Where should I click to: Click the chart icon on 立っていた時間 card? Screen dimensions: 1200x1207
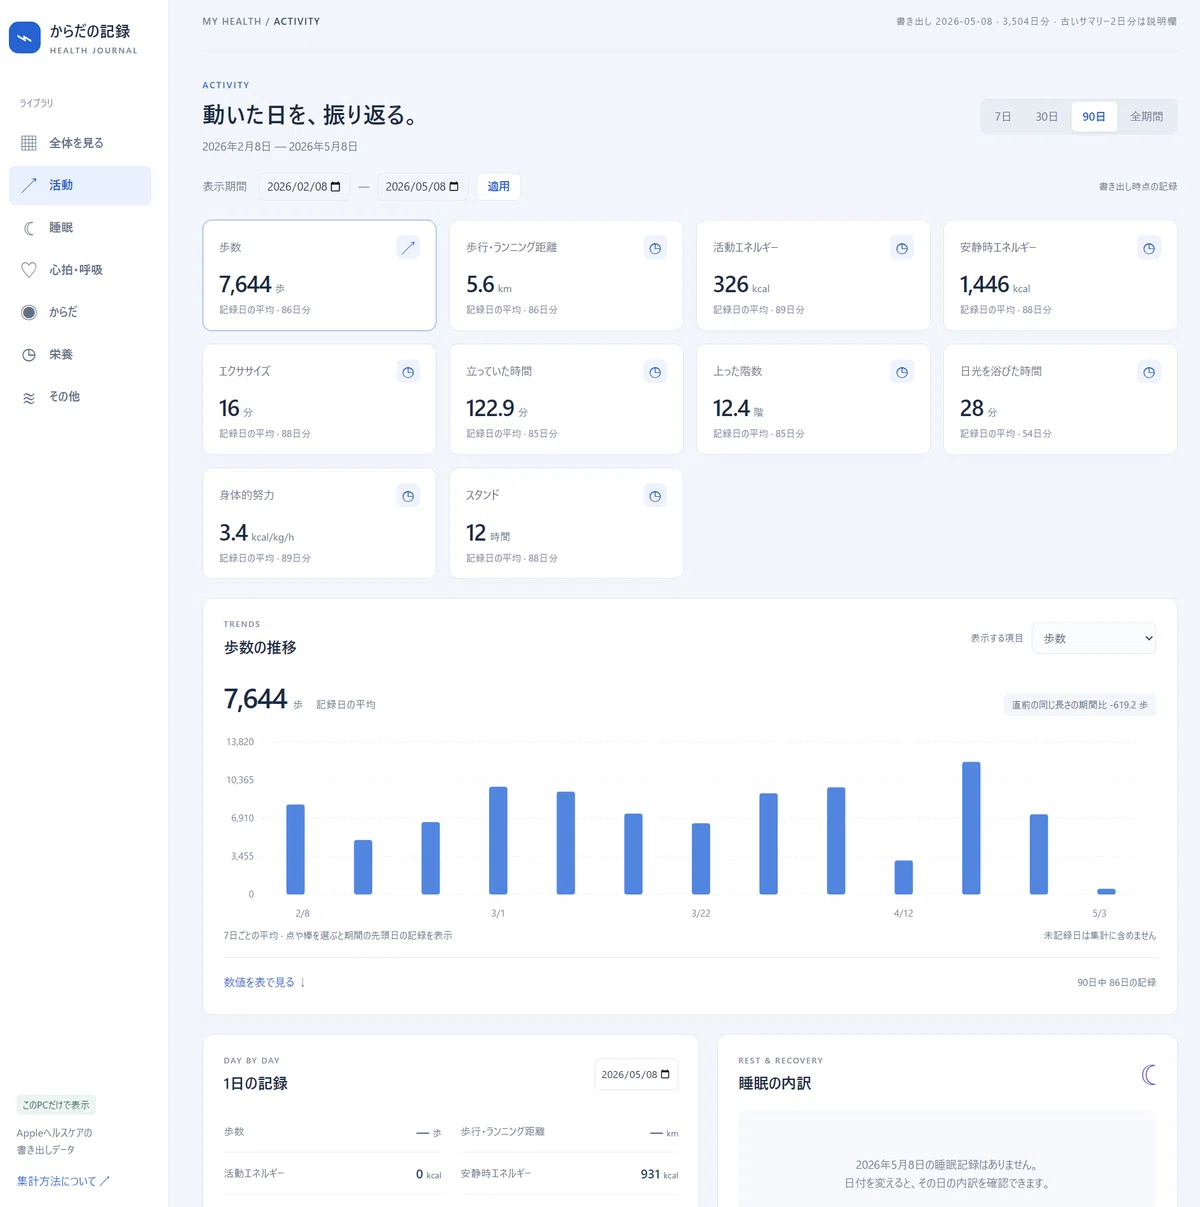(655, 372)
